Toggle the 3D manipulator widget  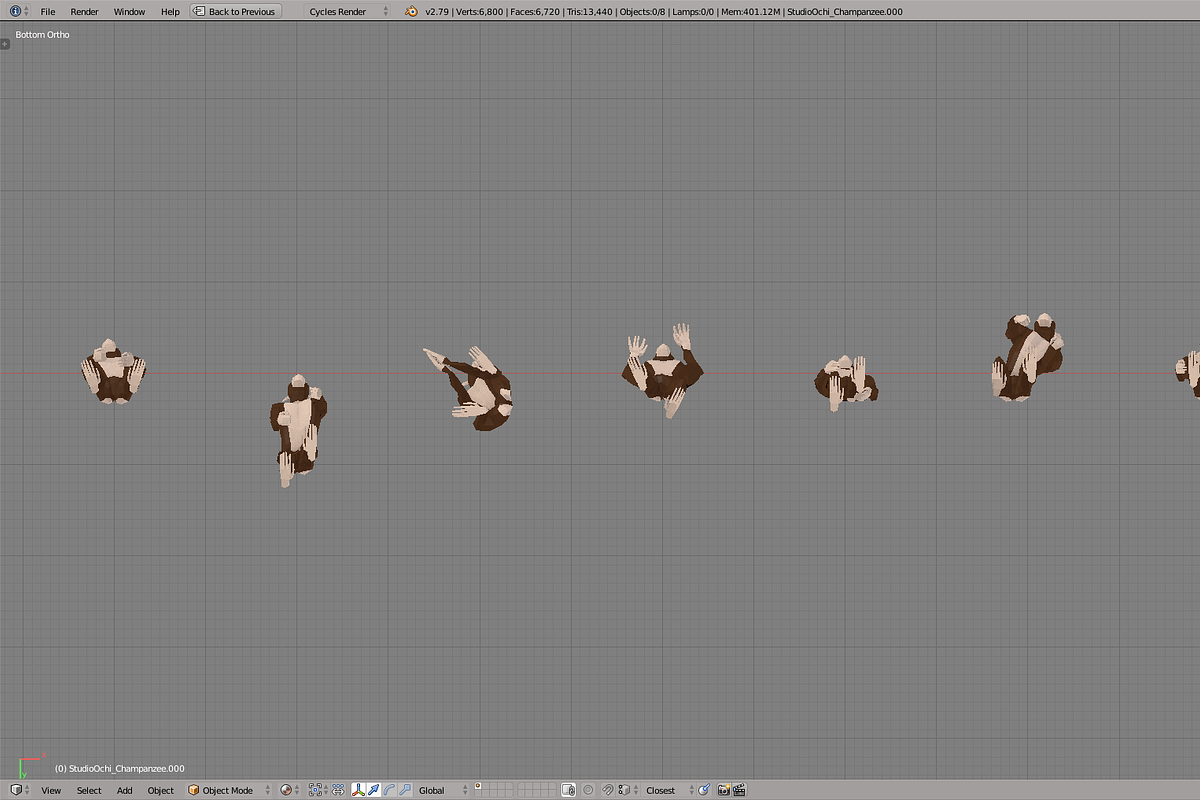click(x=357, y=790)
